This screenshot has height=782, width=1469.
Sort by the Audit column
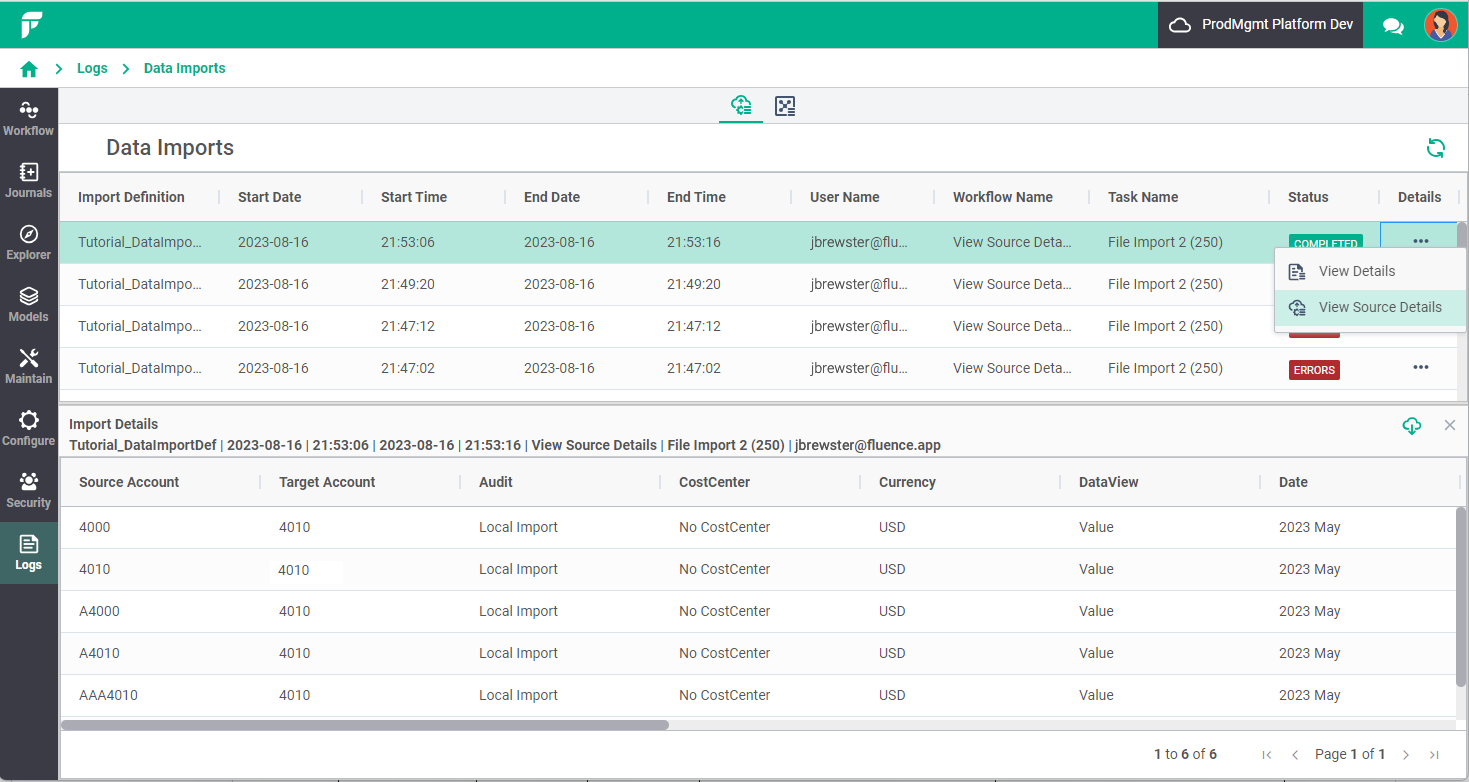[496, 482]
